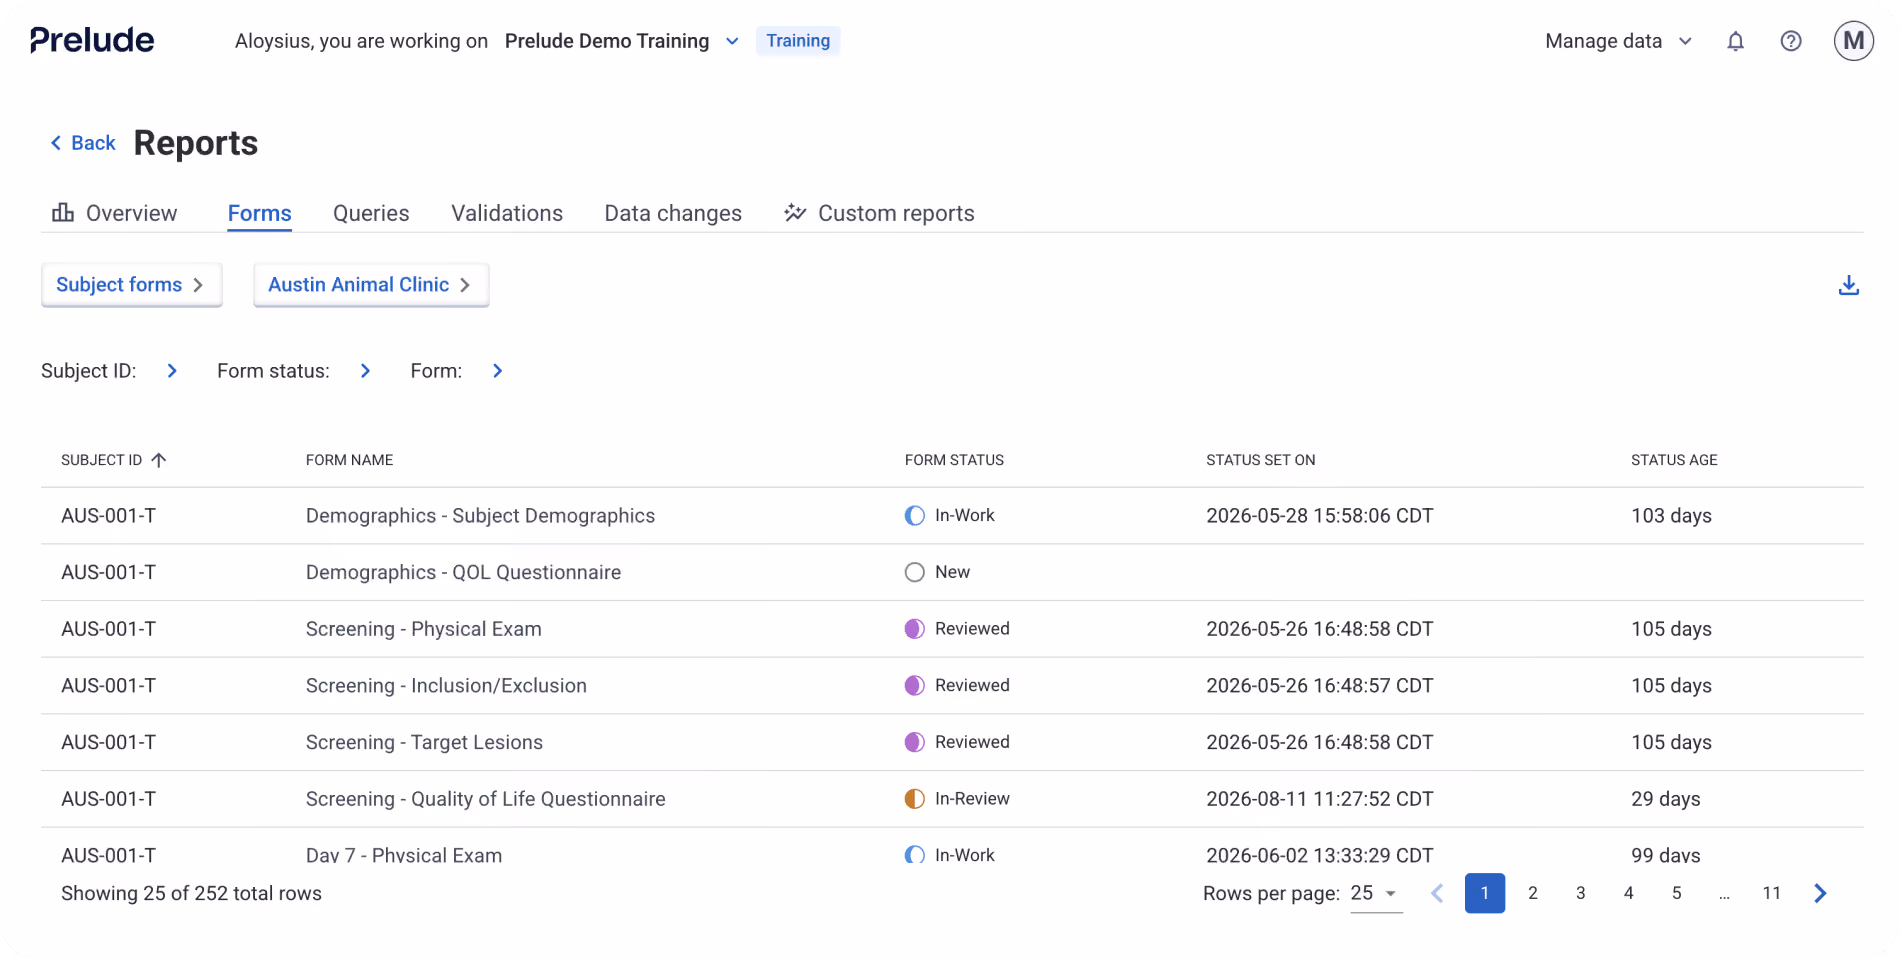Go to previous page arrow
This screenshot has width=1900, height=958.
pos(1437,893)
